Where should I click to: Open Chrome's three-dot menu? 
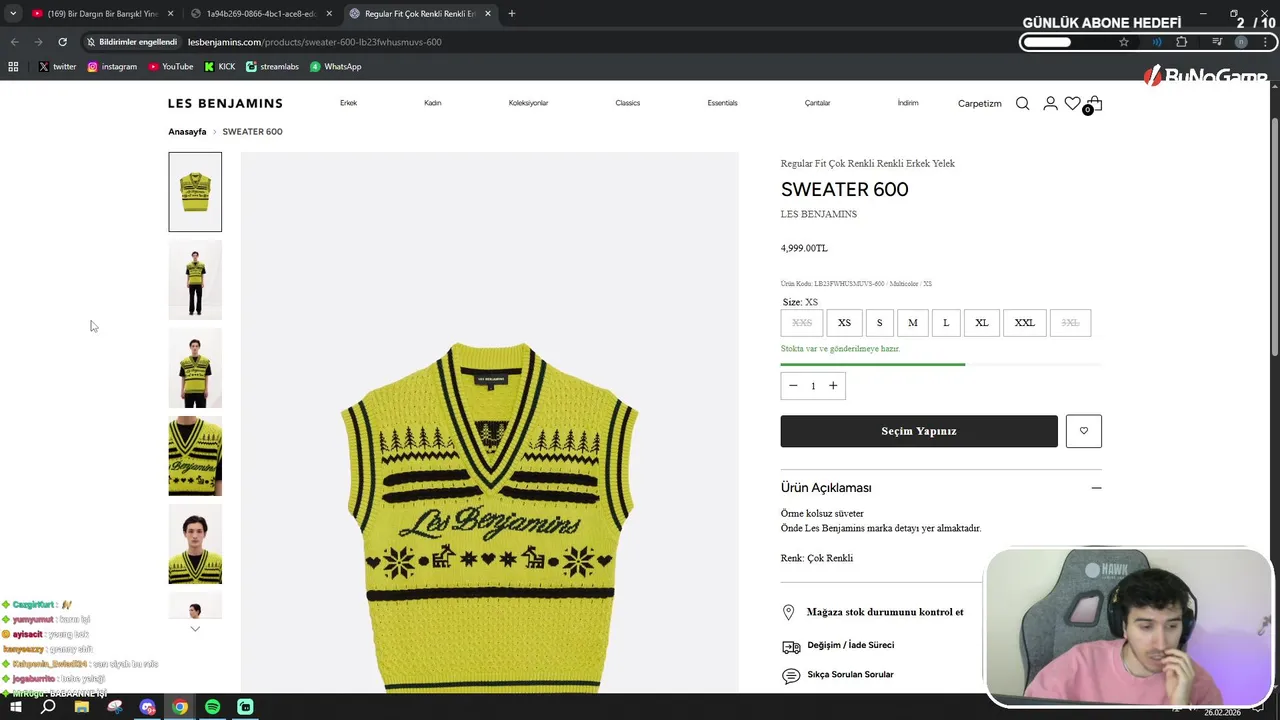pos(1266,42)
